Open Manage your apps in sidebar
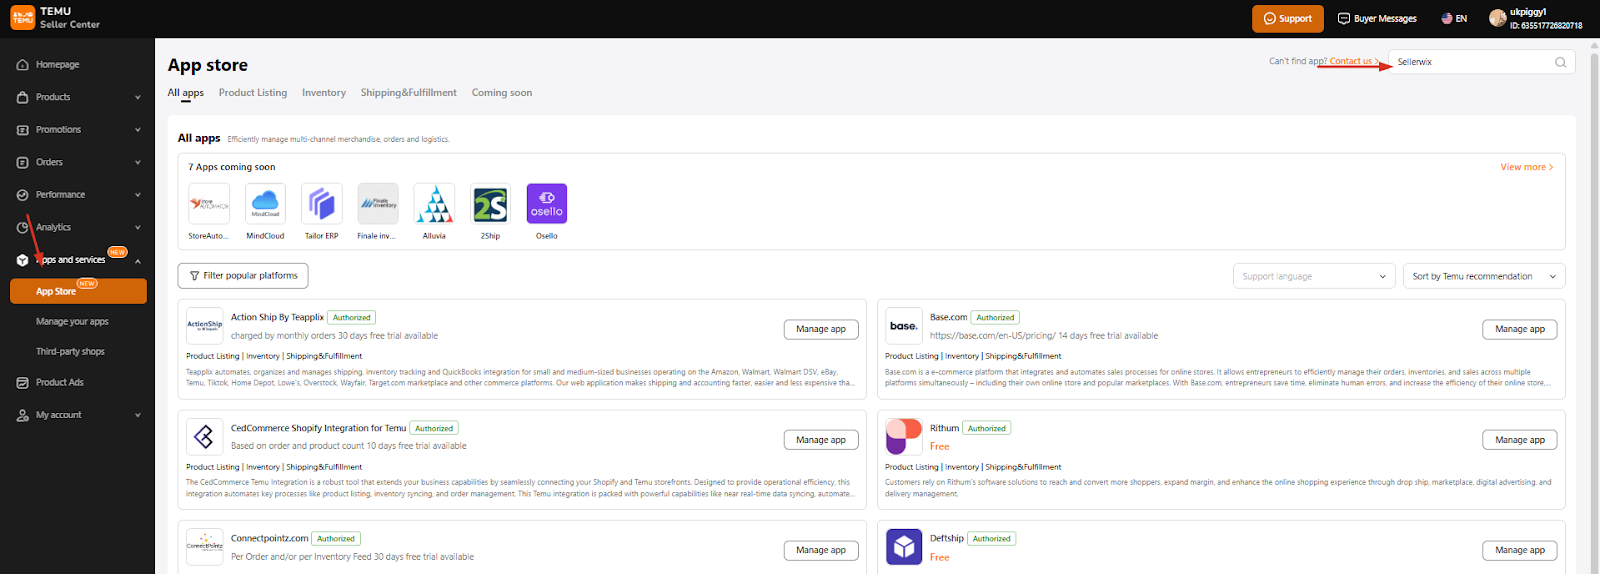The width and height of the screenshot is (1600, 574). (72, 322)
